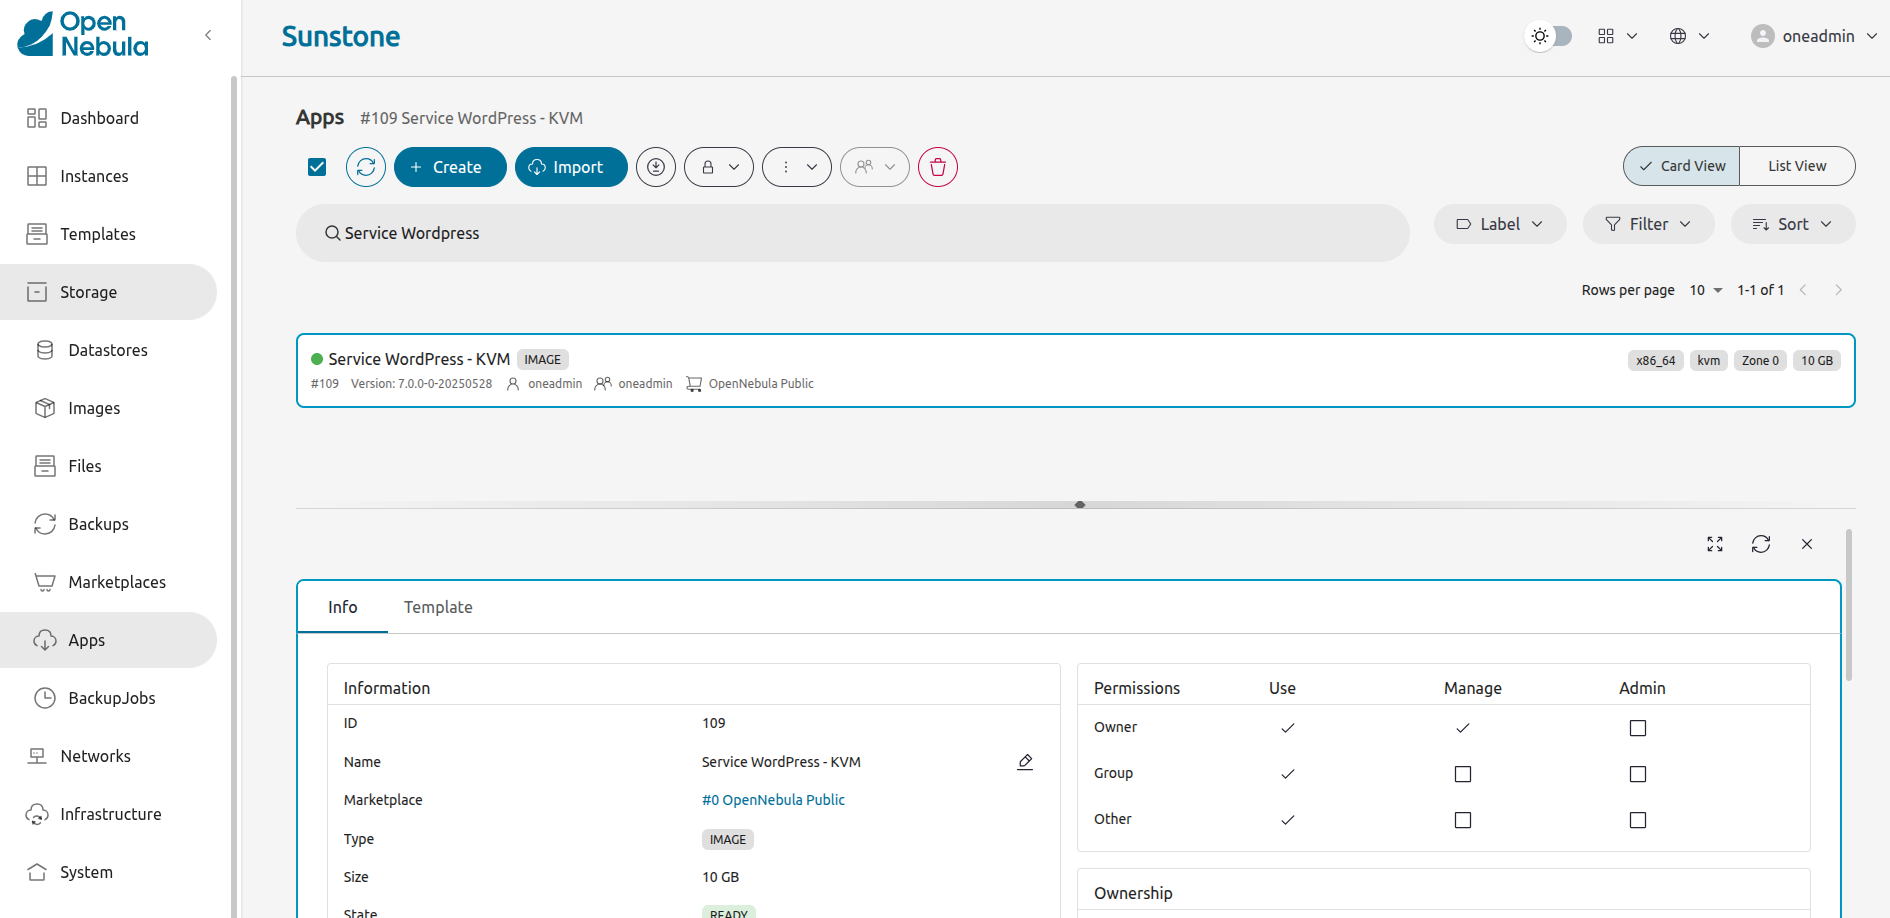Click the pencil icon to rename app
Screen dimensions: 1890x918
(1025, 762)
